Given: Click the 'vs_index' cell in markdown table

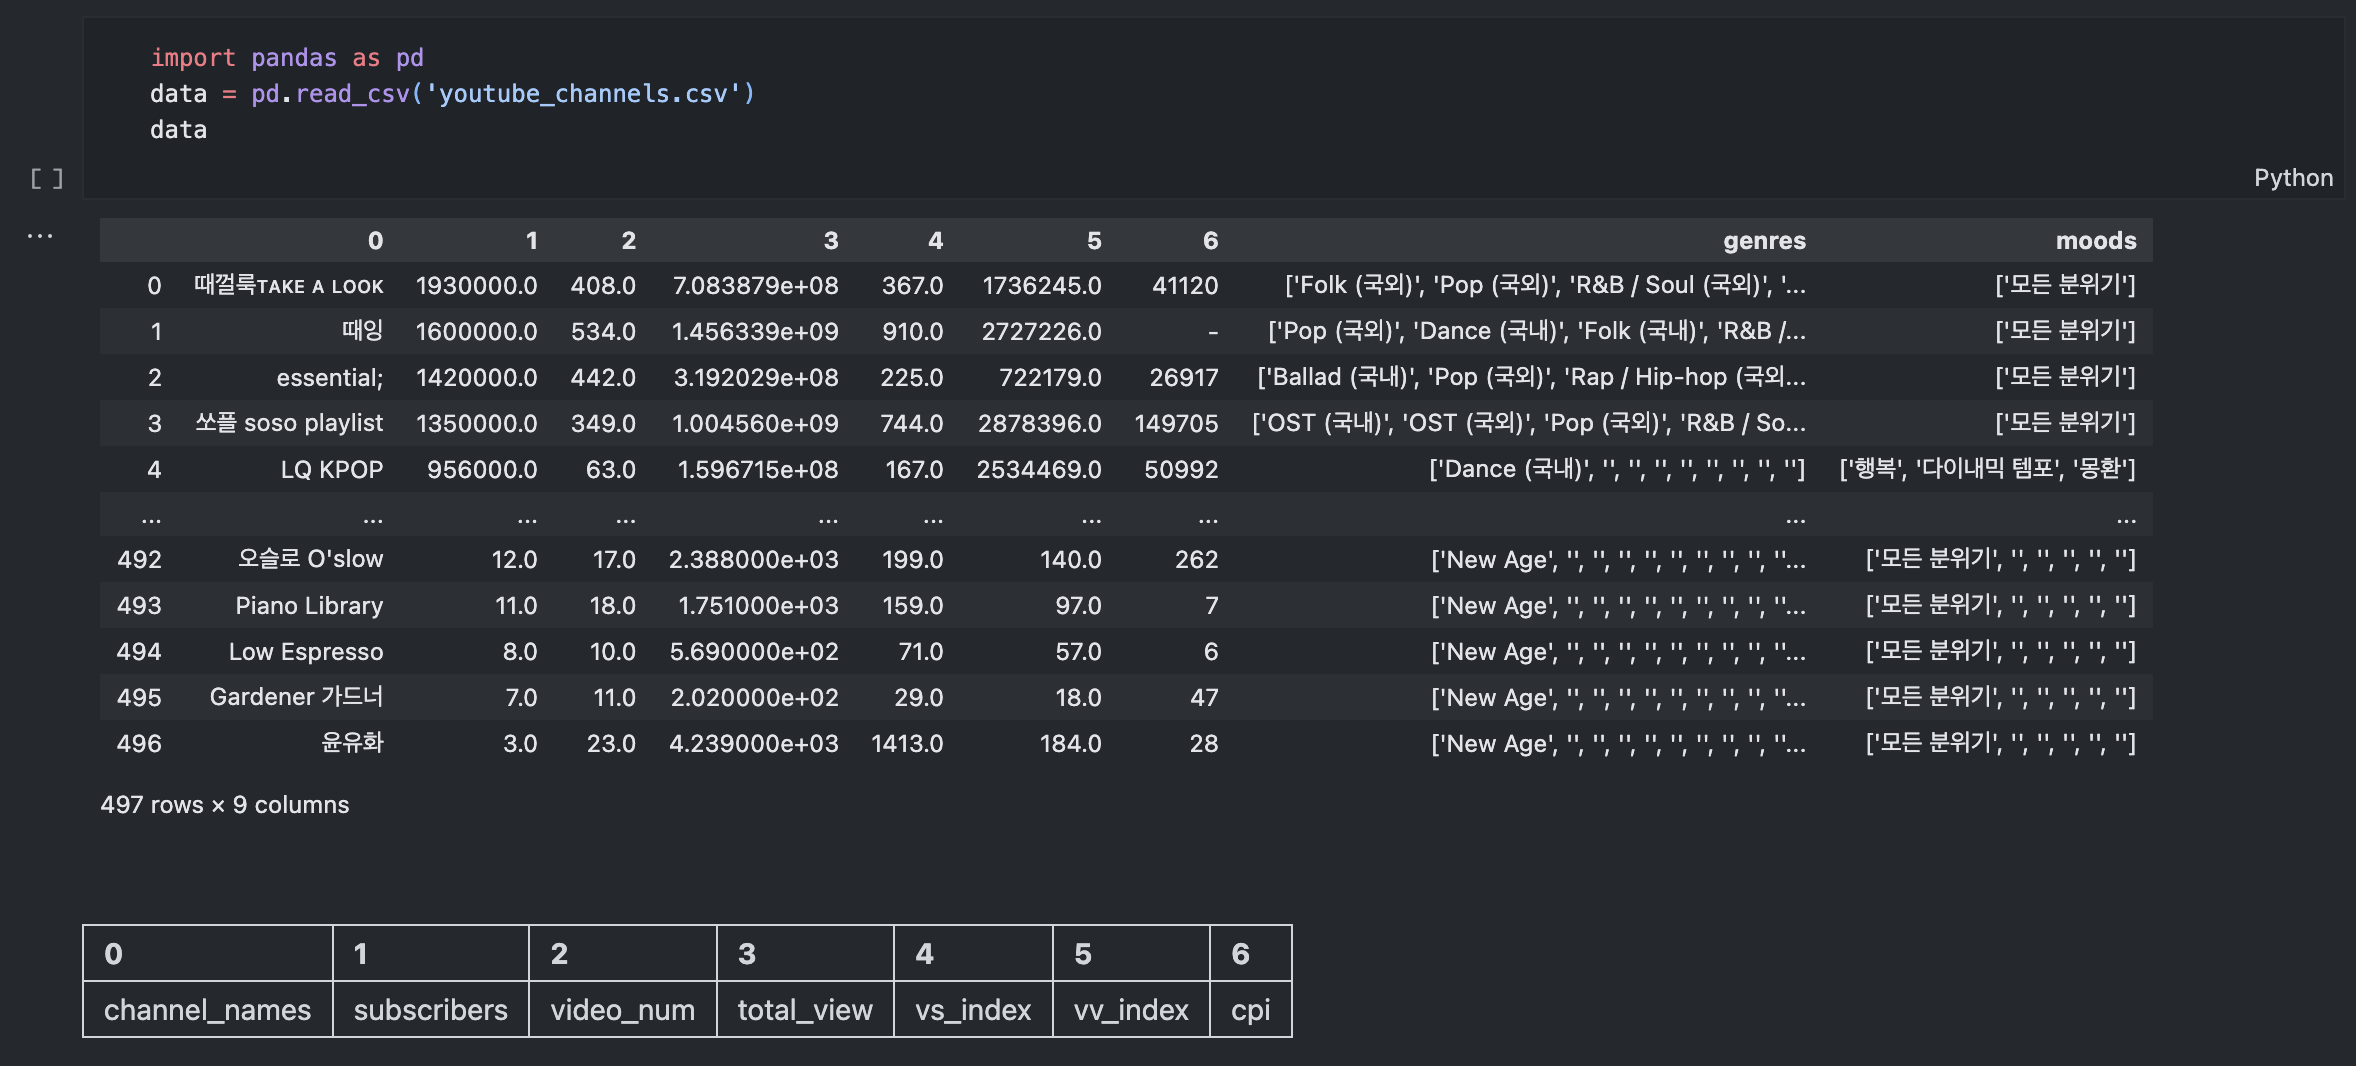Looking at the screenshot, I should coord(973,1010).
